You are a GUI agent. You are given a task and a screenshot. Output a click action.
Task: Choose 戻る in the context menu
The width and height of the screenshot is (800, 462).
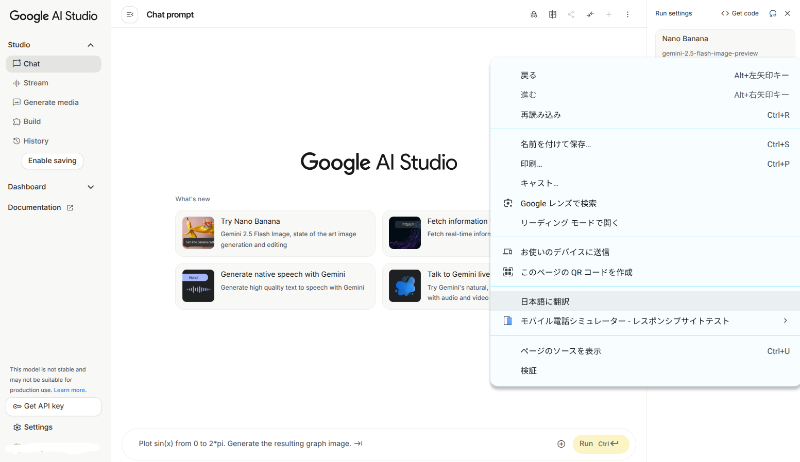[x=645, y=75]
